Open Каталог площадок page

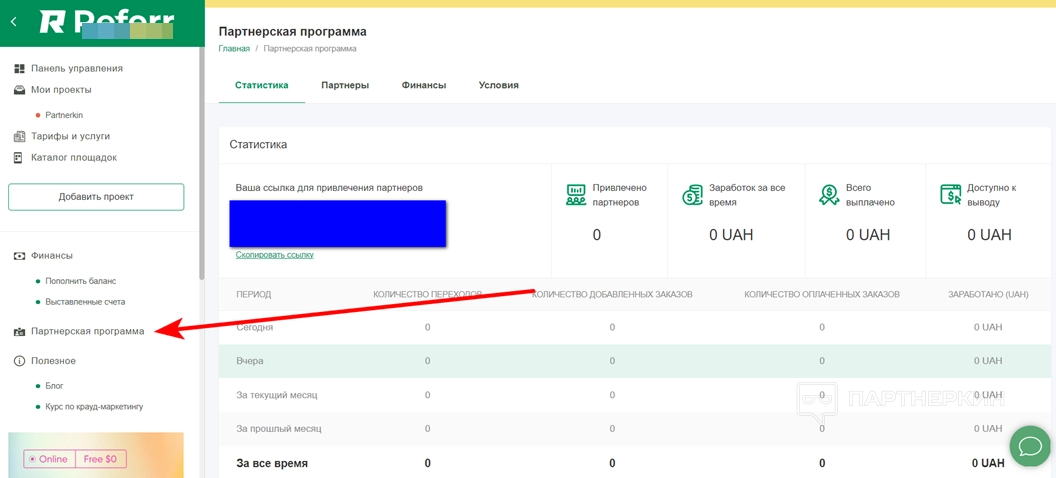pos(74,158)
